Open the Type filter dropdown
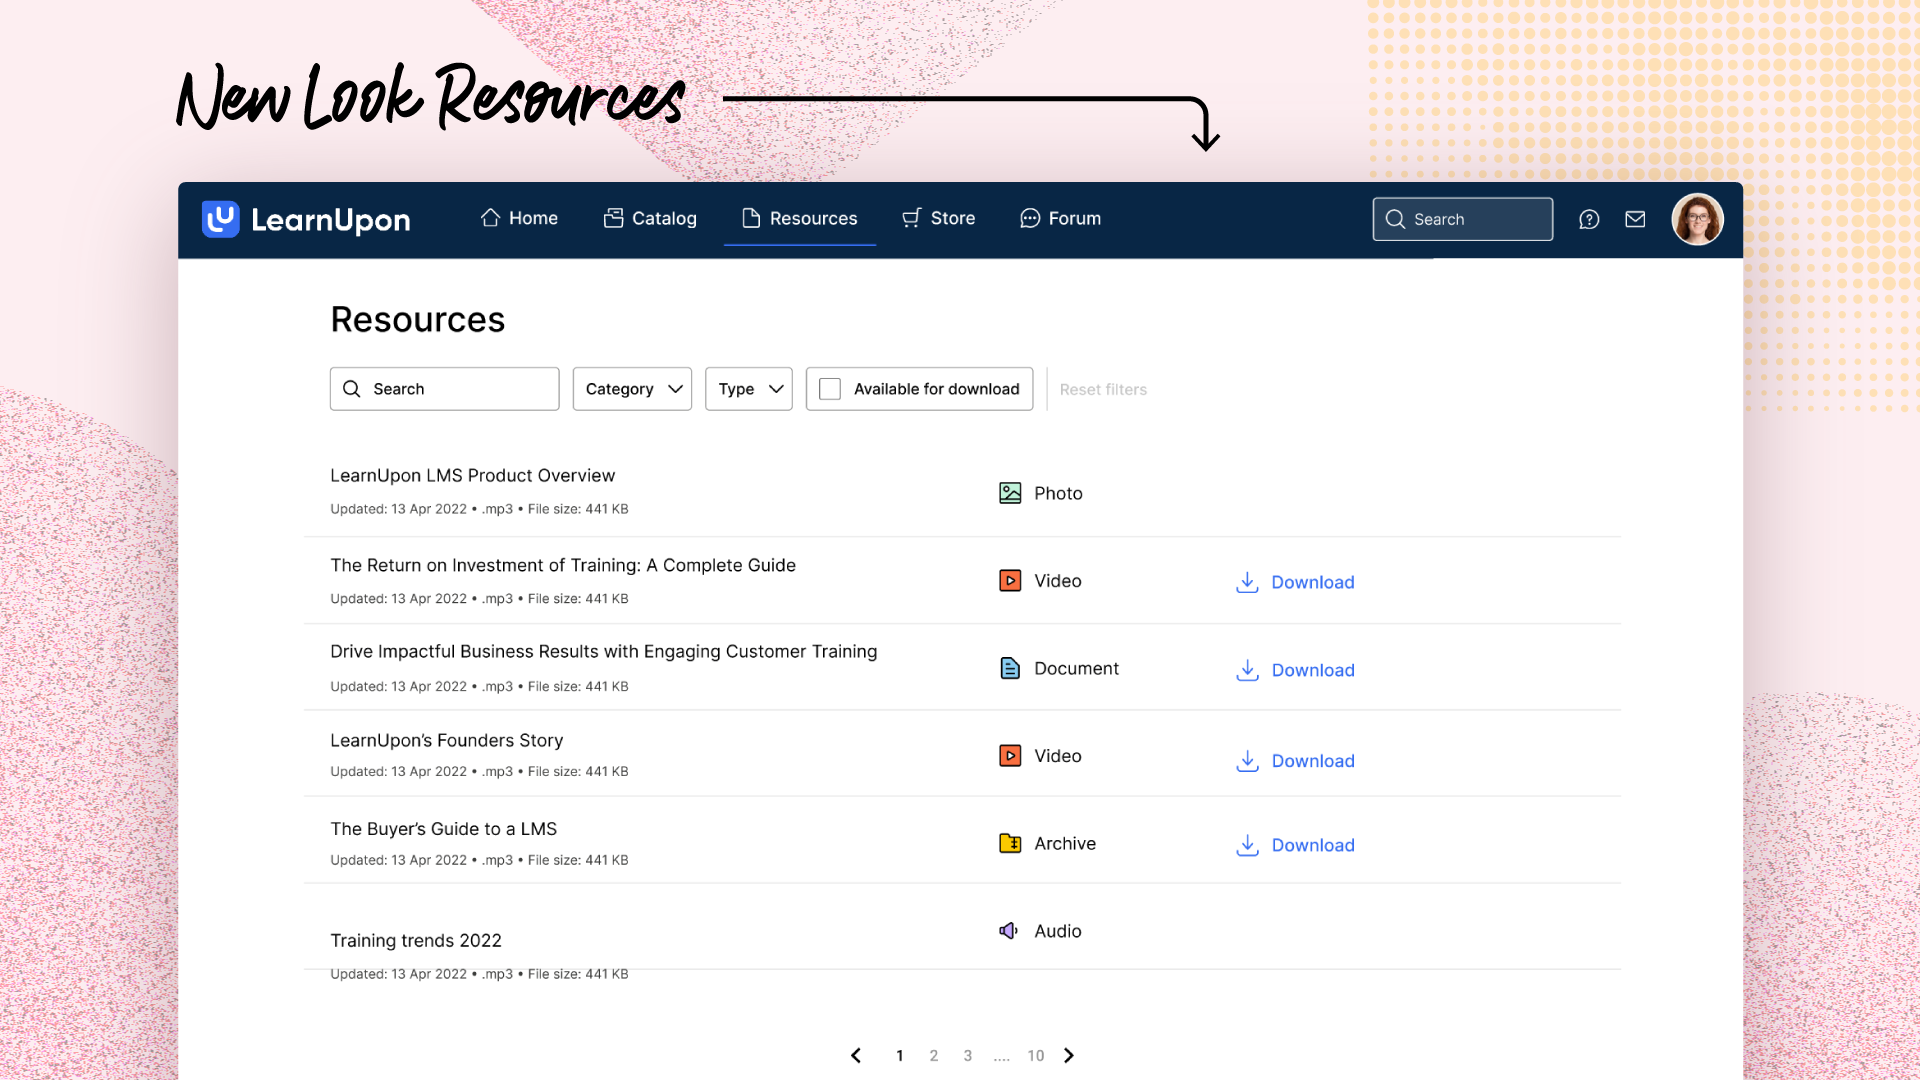The height and width of the screenshot is (1080, 1920). coord(748,389)
